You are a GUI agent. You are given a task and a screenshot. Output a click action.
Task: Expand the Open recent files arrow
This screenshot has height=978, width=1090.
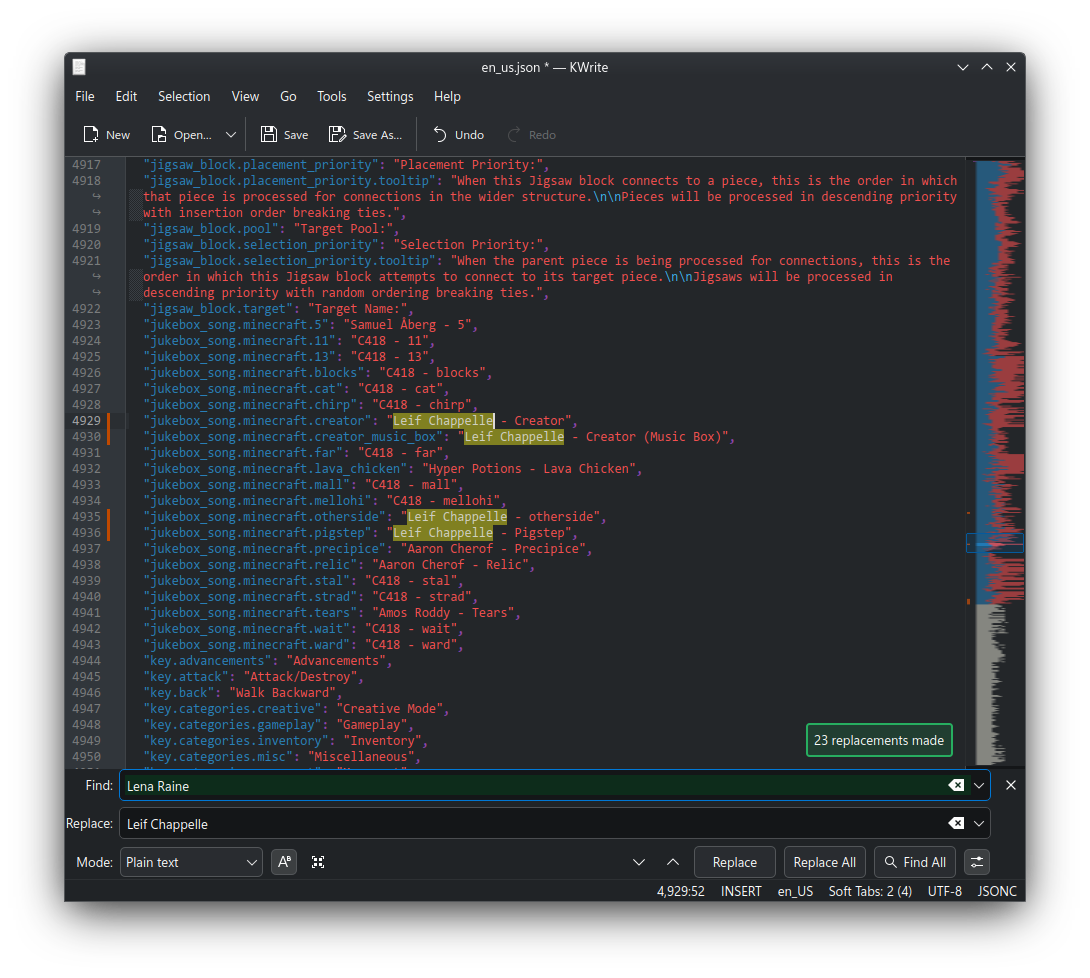tap(231, 135)
